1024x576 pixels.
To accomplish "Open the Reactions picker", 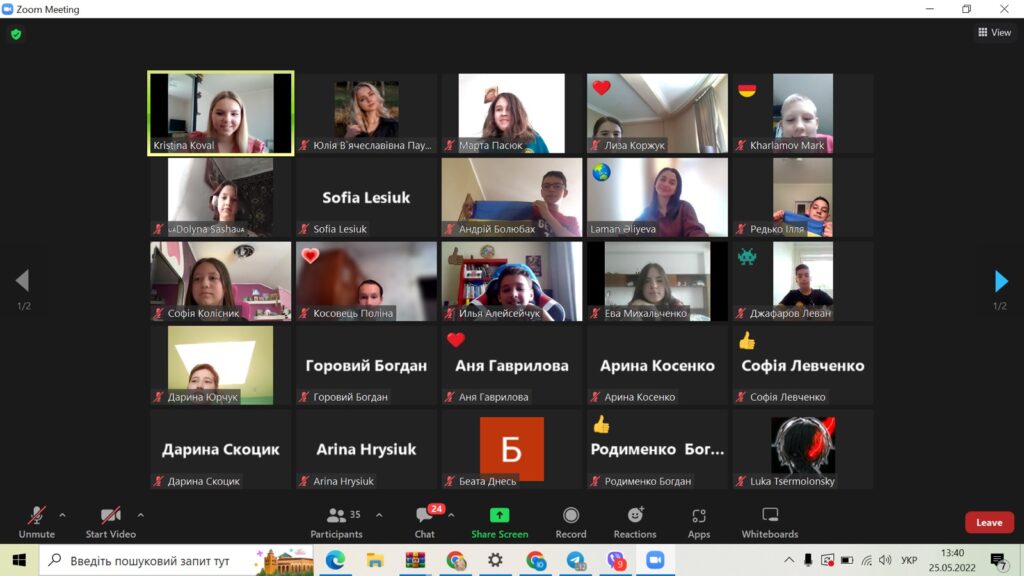I will [635, 520].
